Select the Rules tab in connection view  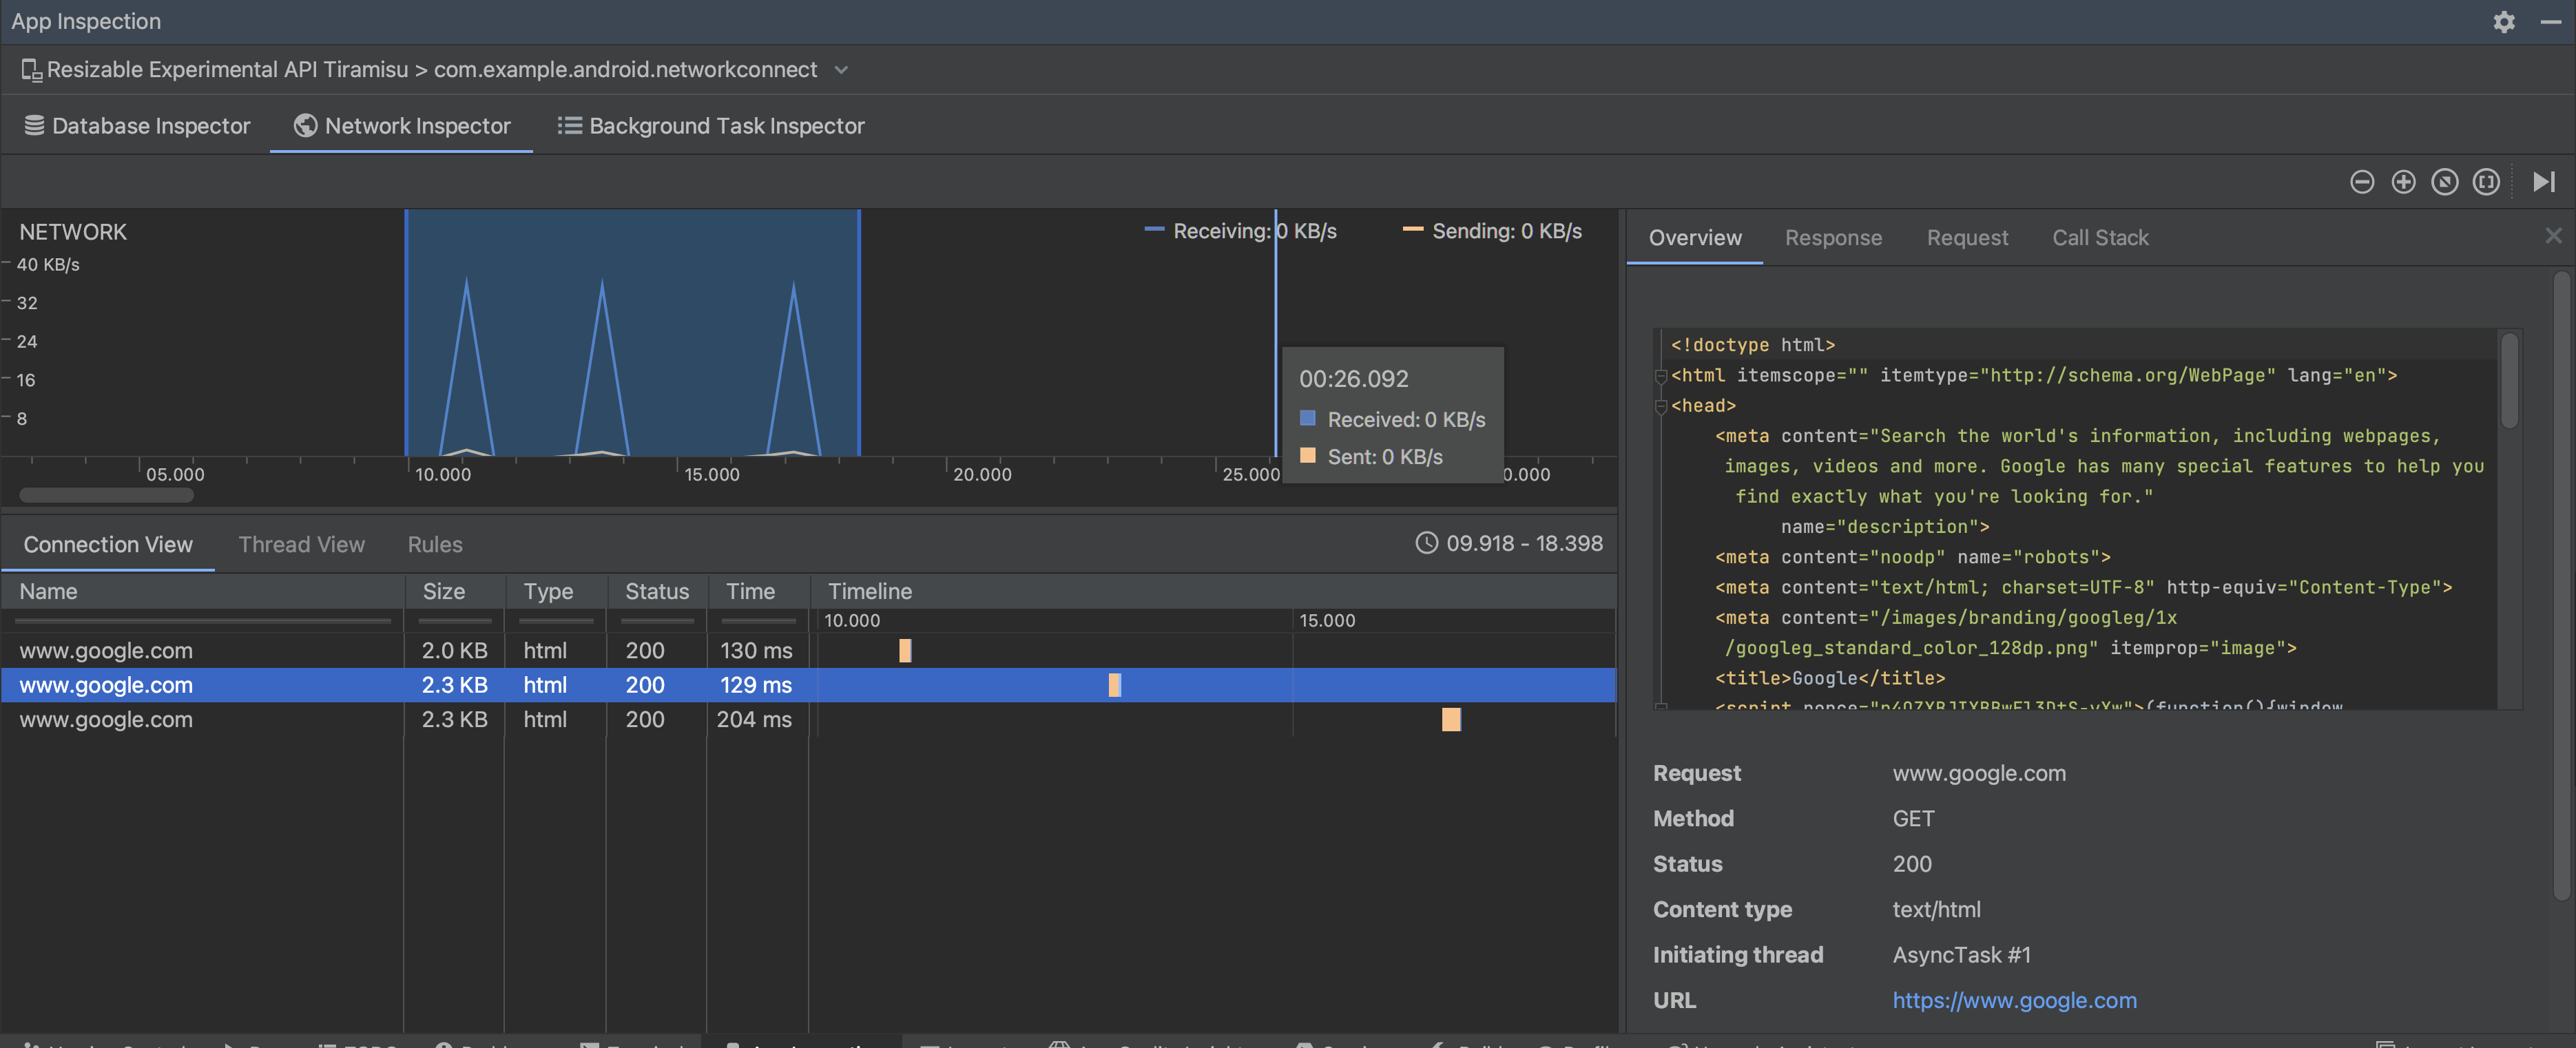[x=434, y=544]
